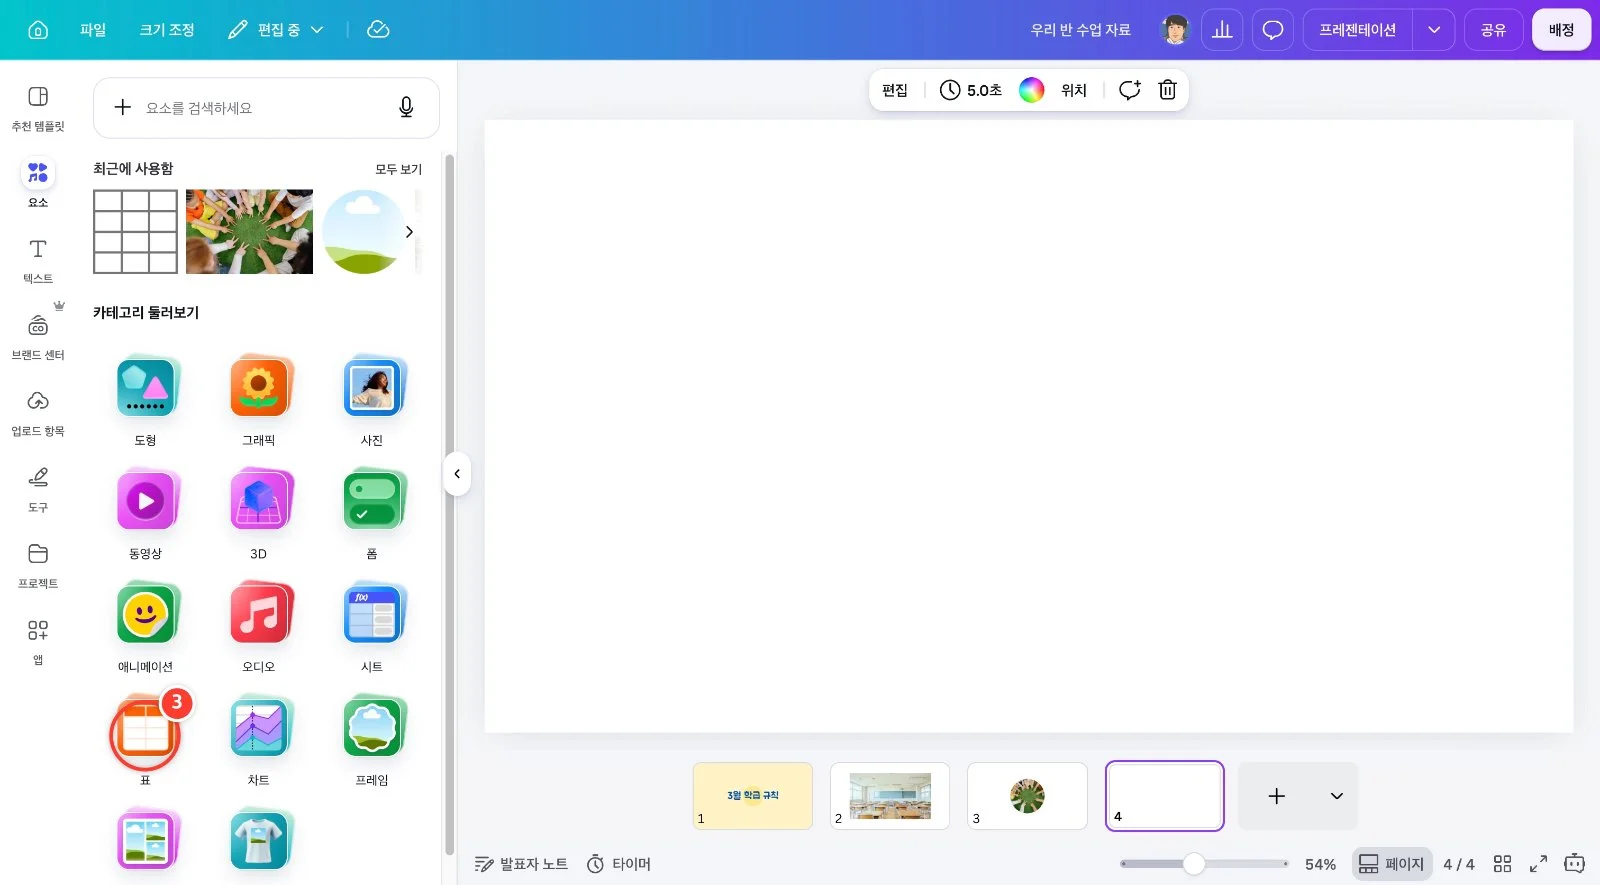Show more recently used items arrow

409,232
